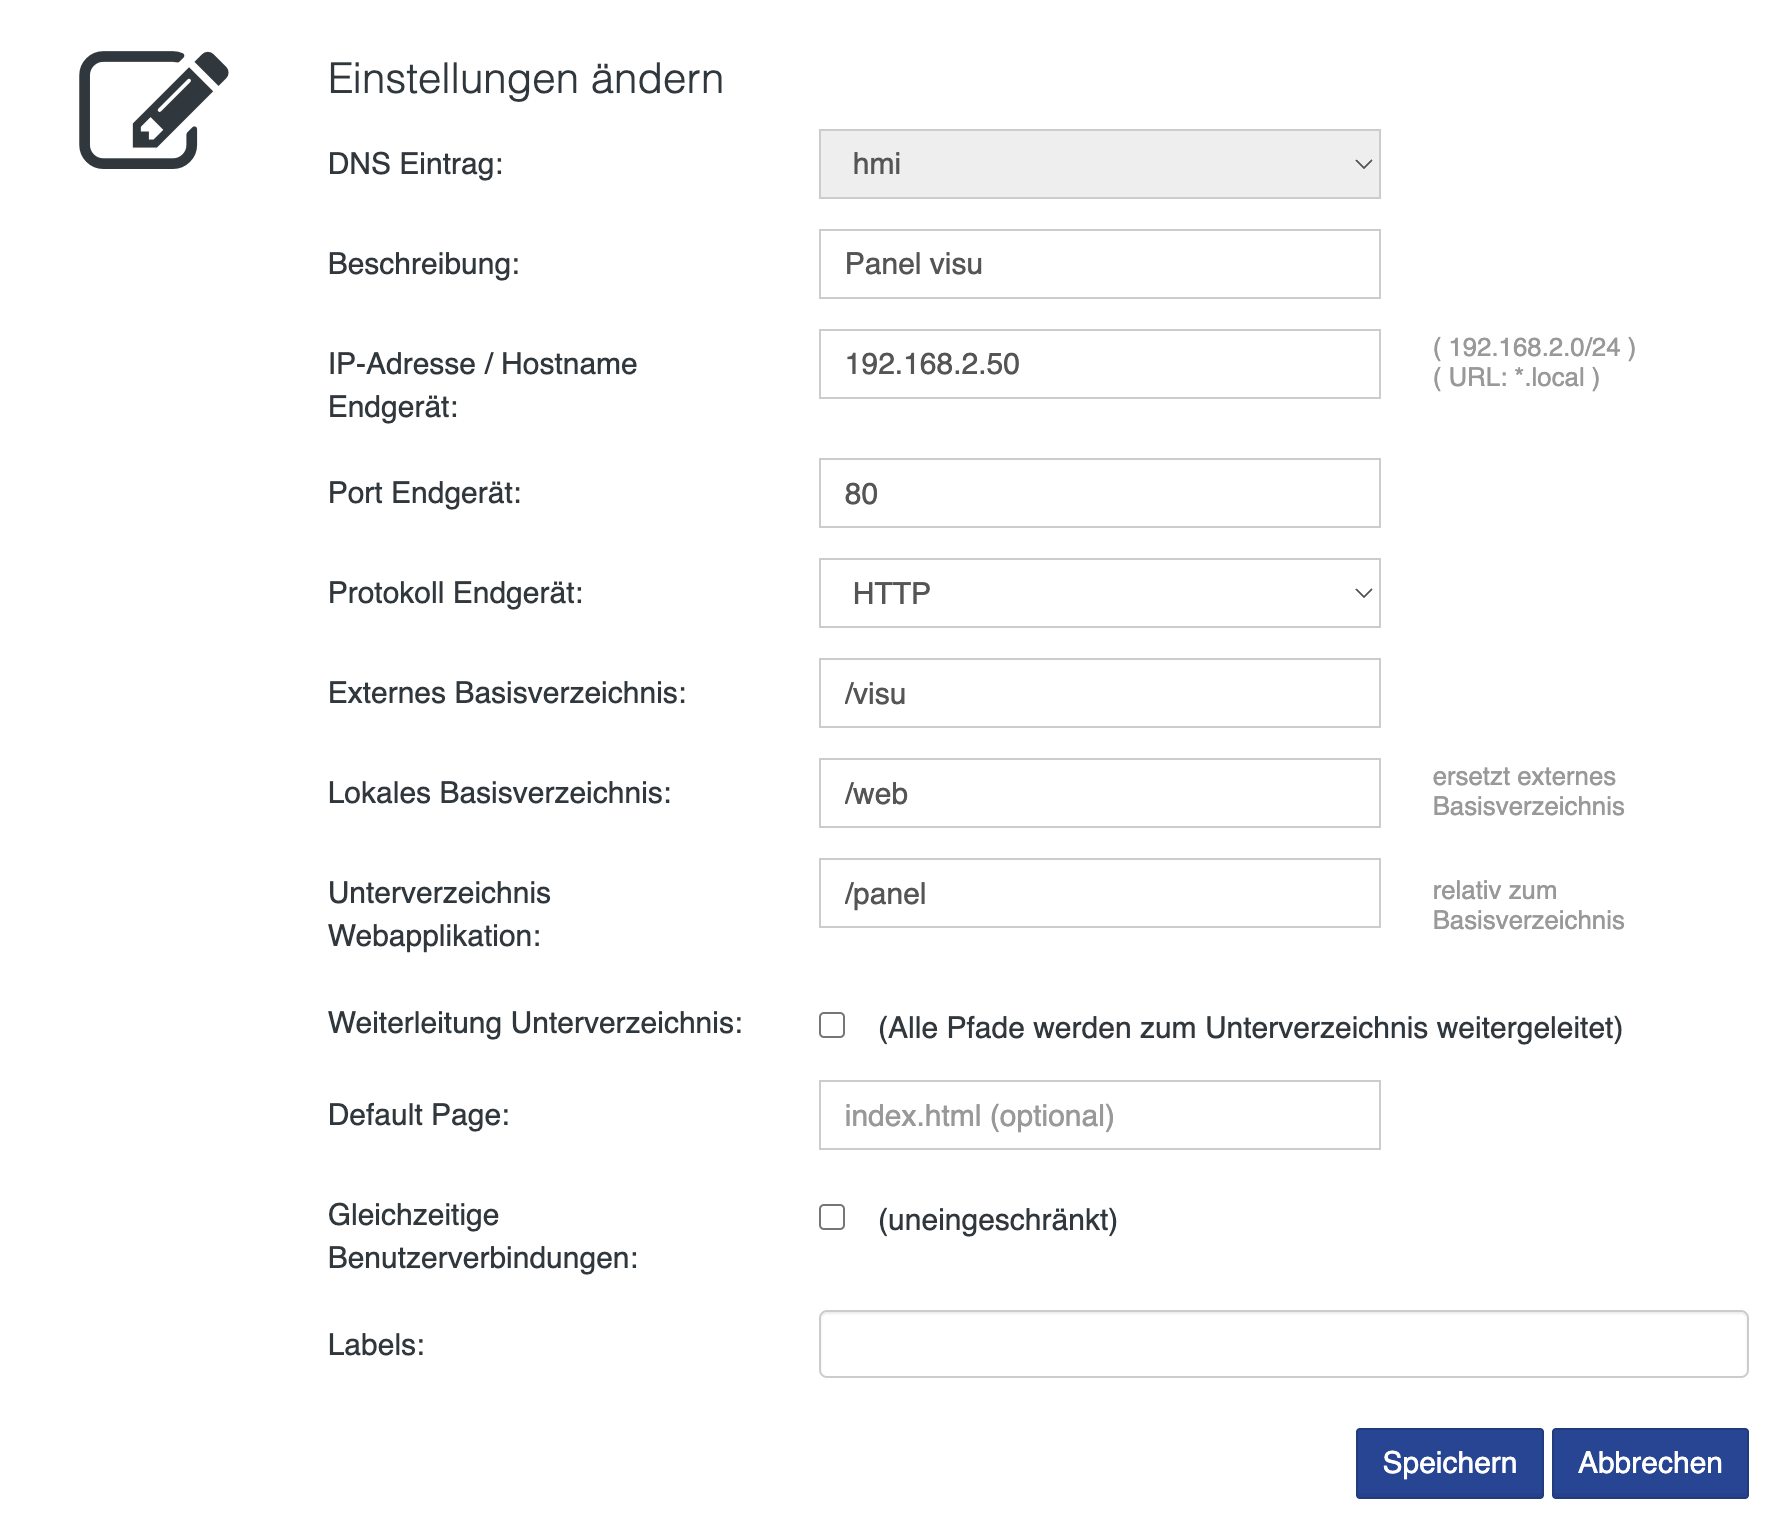
Task: Select the IP-Adresse field showing 192.168.2.50
Action: (1098, 364)
